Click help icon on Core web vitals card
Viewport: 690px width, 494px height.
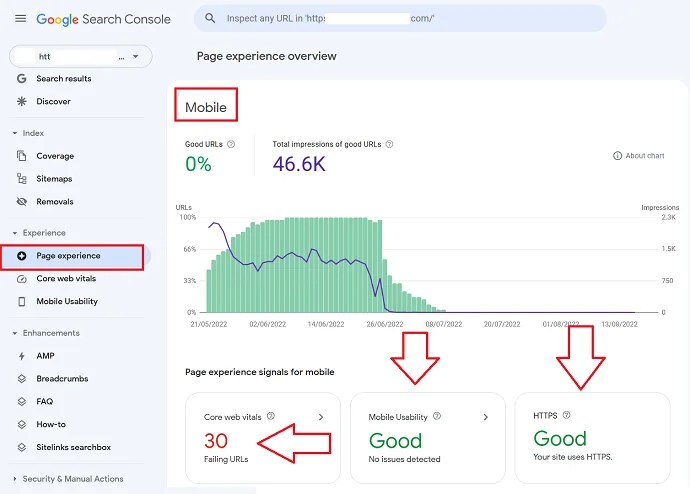tap(271, 416)
